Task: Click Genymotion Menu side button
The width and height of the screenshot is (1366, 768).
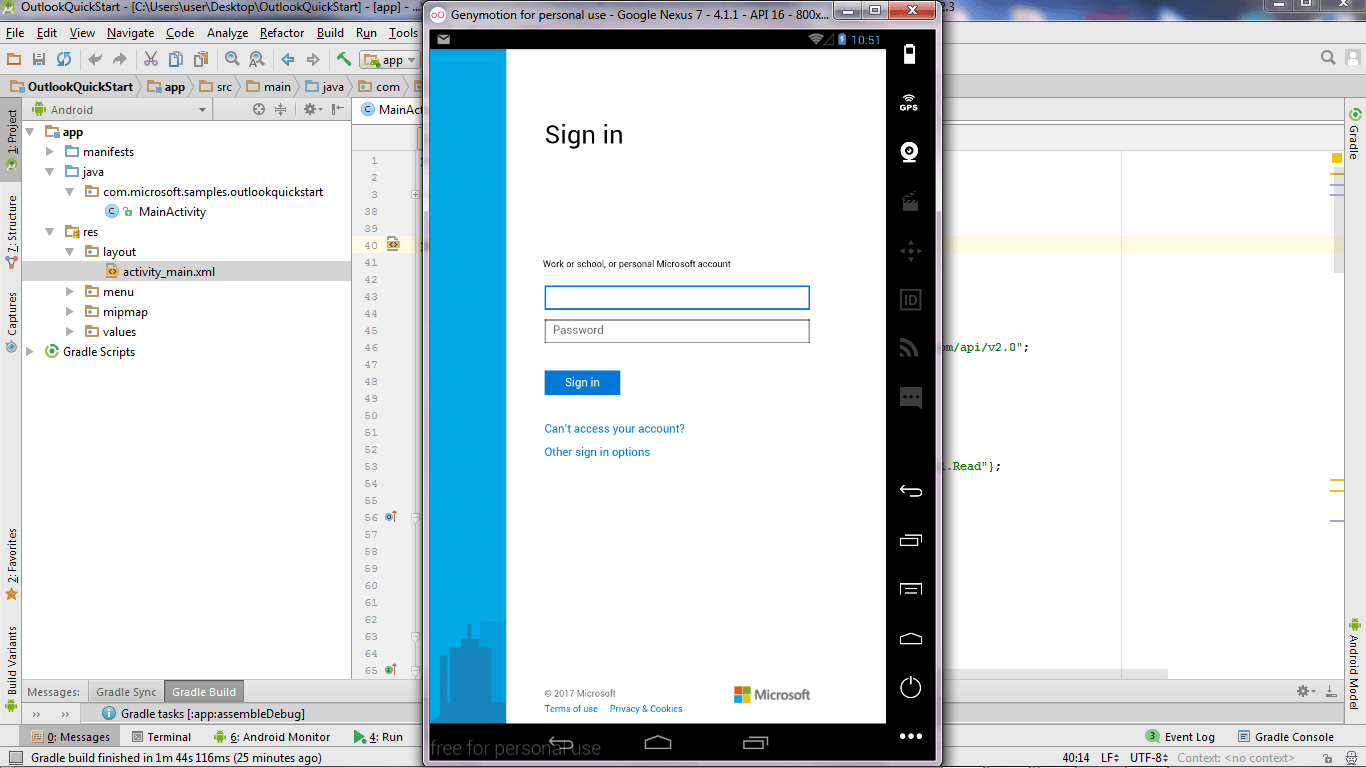Action: tap(910, 589)
